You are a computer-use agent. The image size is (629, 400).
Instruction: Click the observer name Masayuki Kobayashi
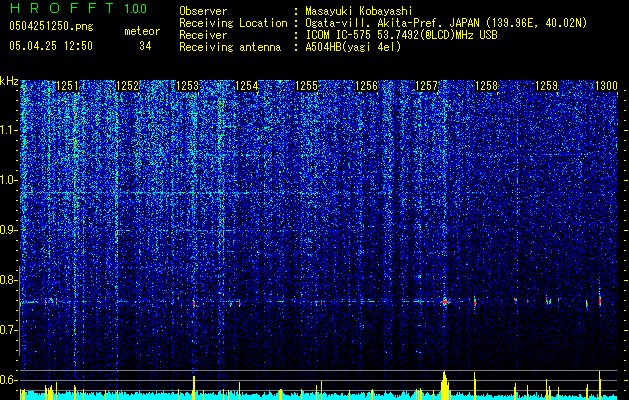359,11
